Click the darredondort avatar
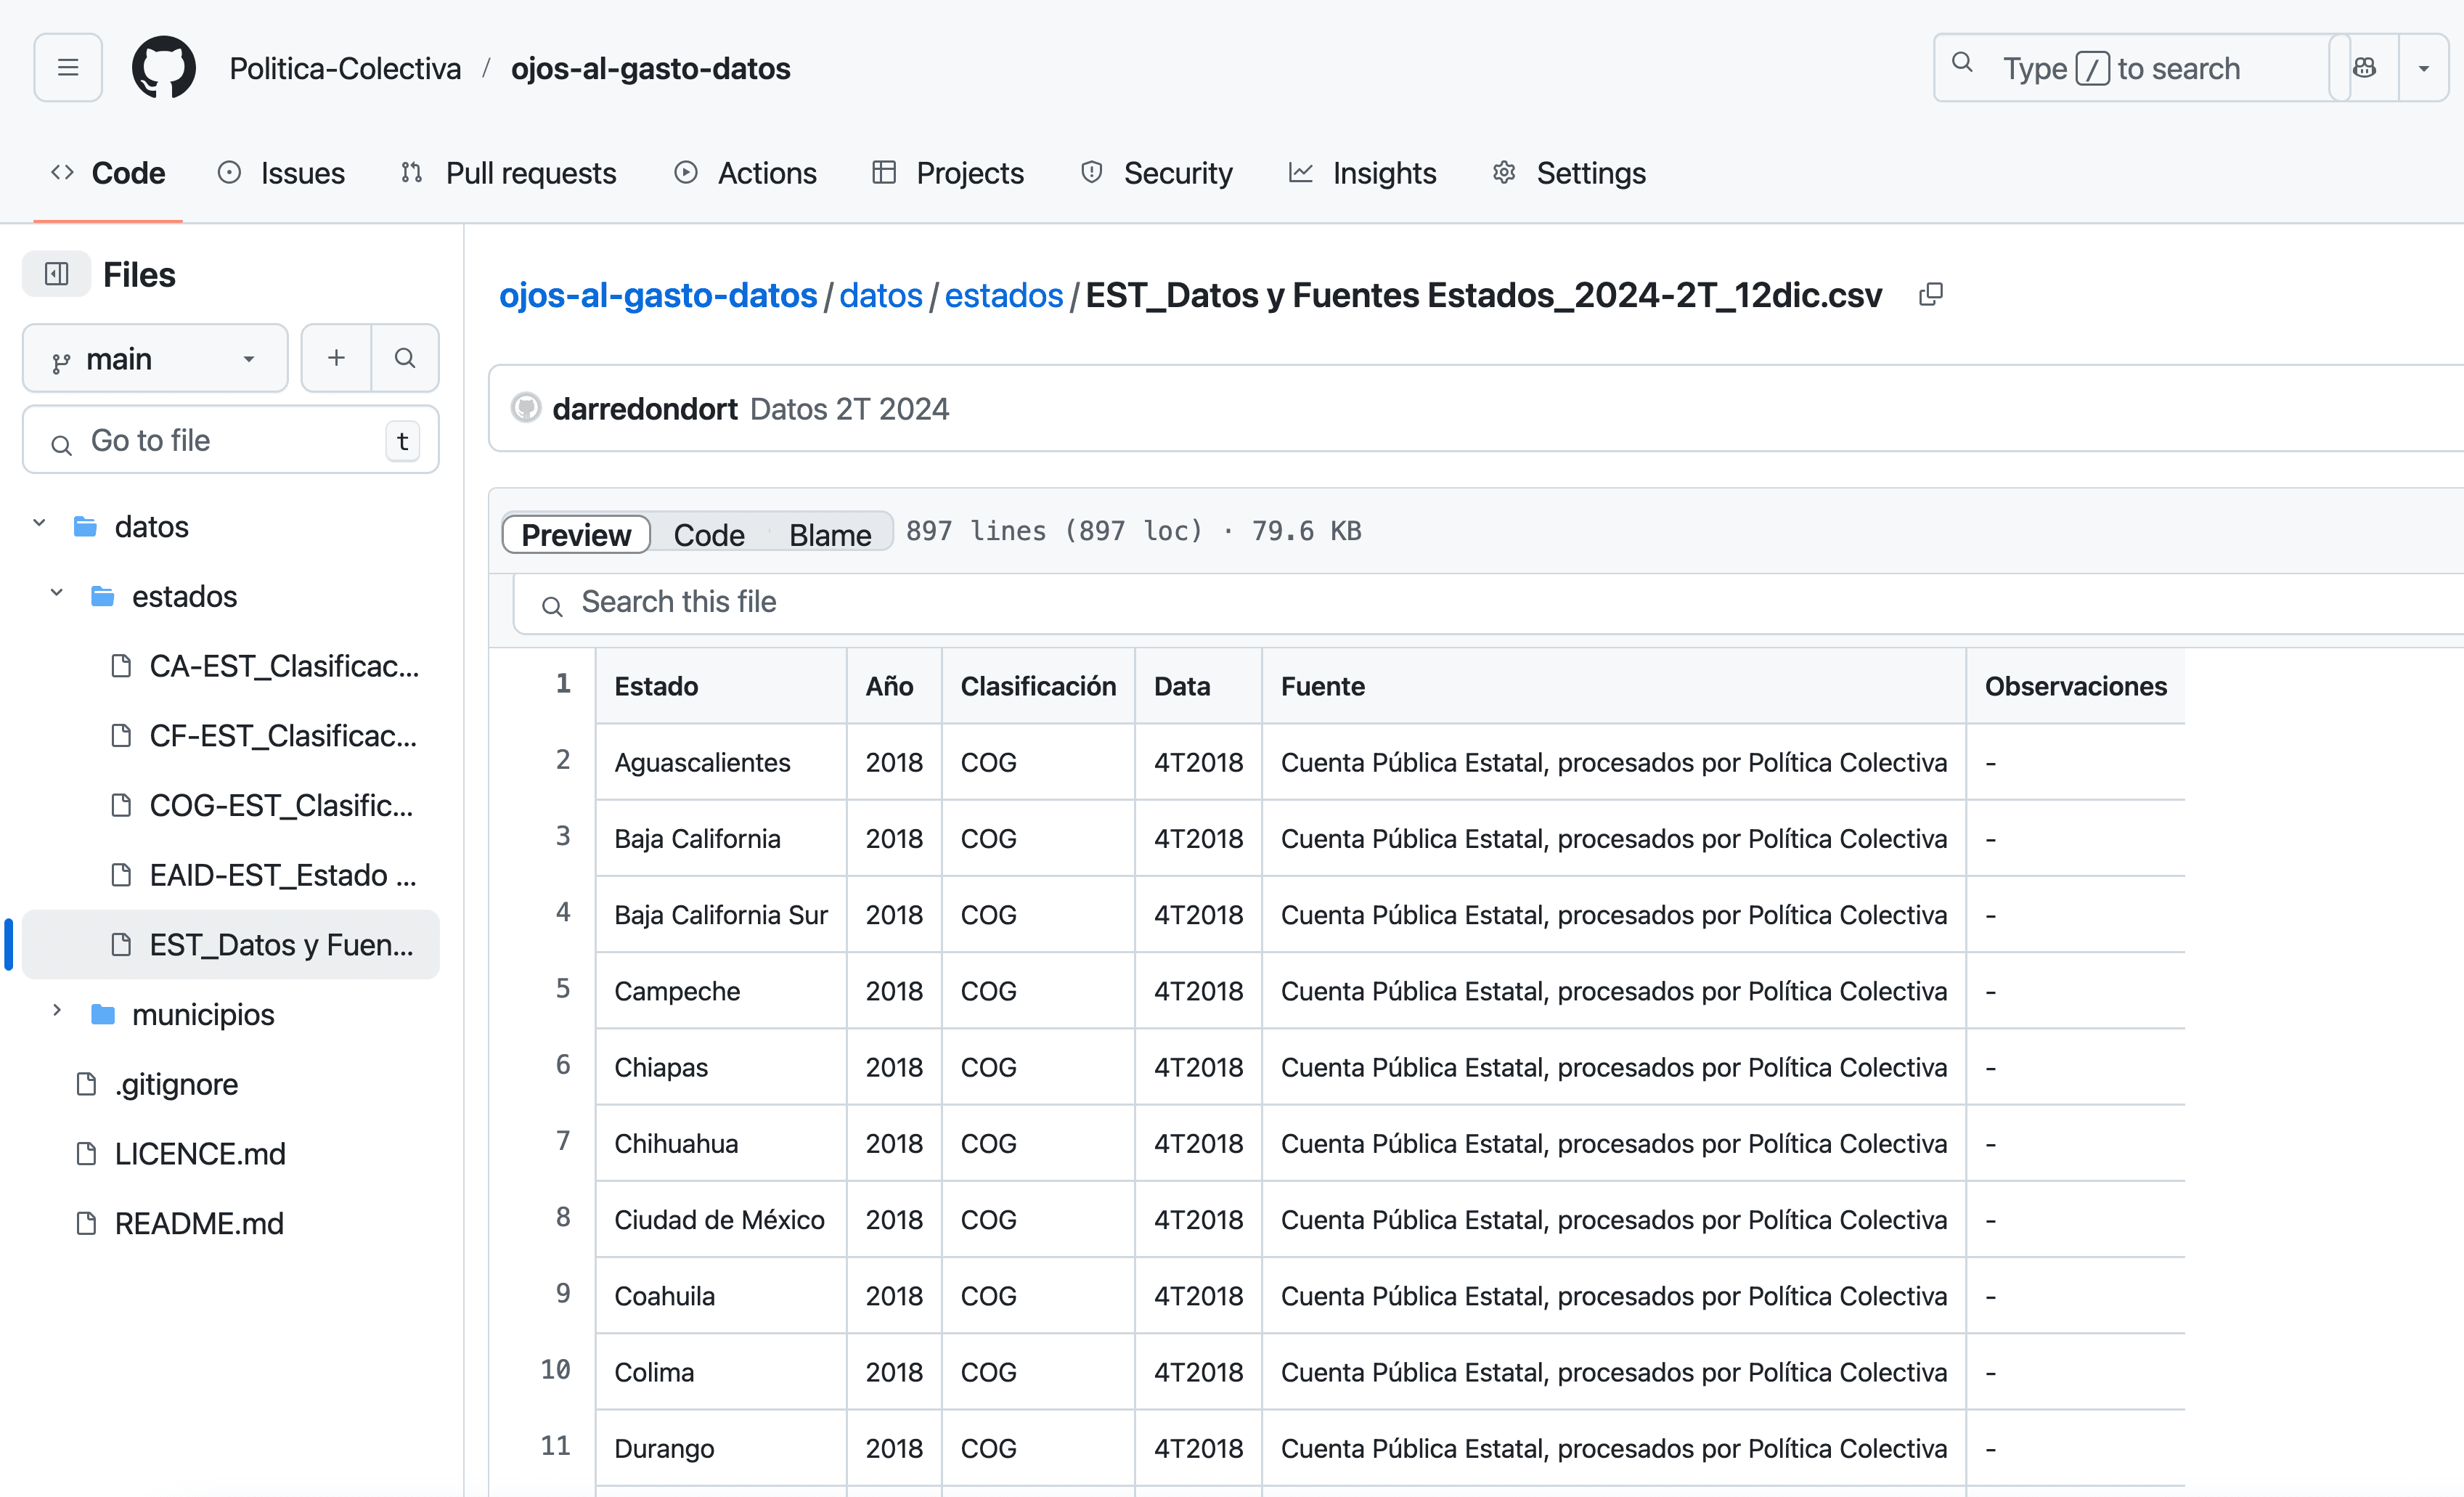 (x=526, y=407)
